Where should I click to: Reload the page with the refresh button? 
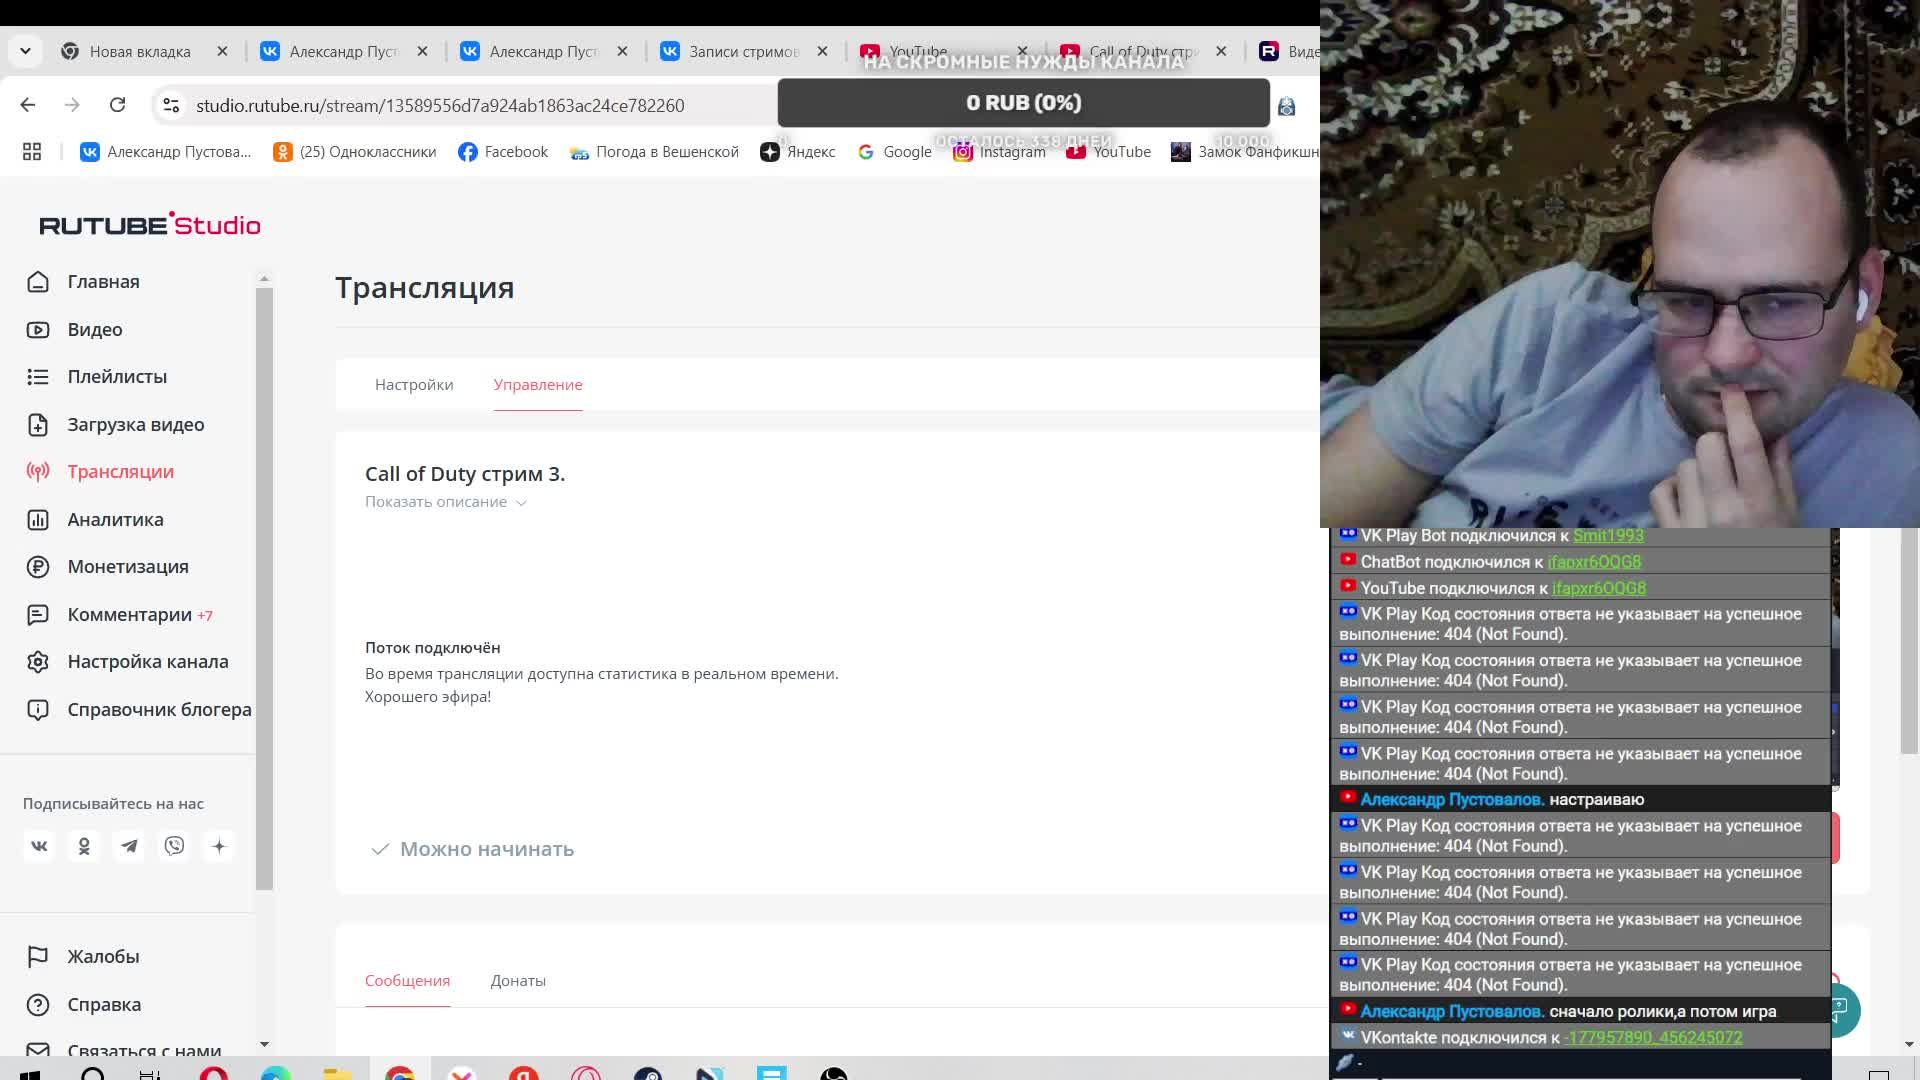117,105
